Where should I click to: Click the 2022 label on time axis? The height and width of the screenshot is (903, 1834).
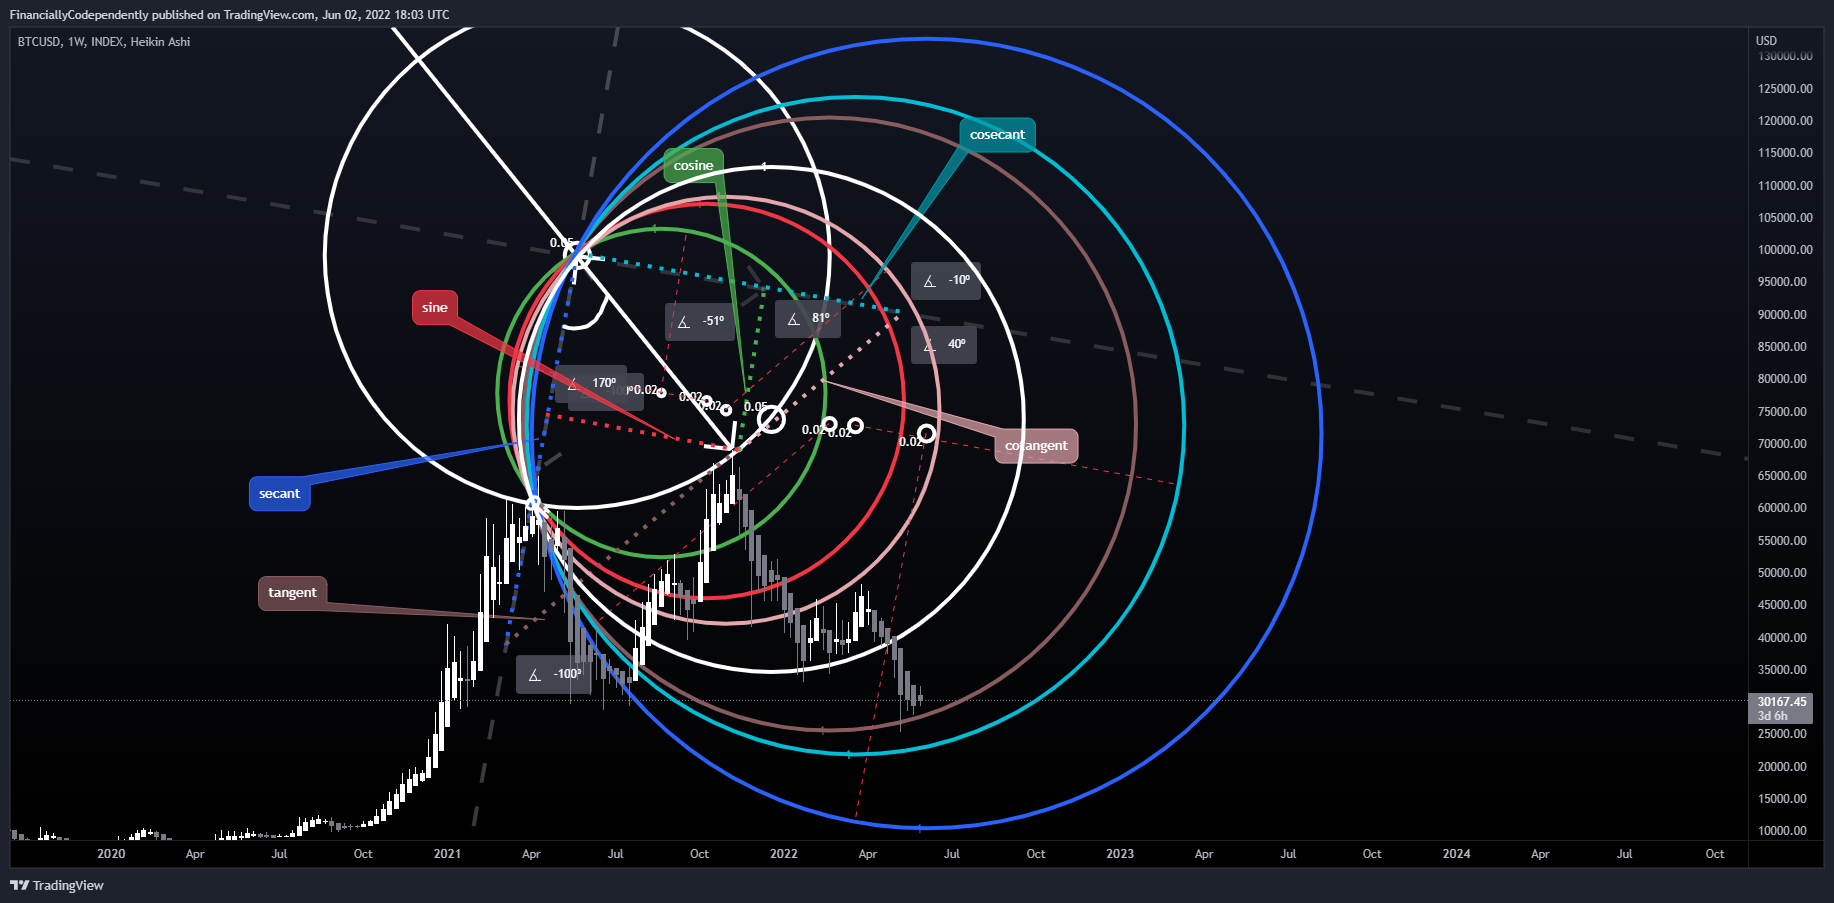[784, 854]
